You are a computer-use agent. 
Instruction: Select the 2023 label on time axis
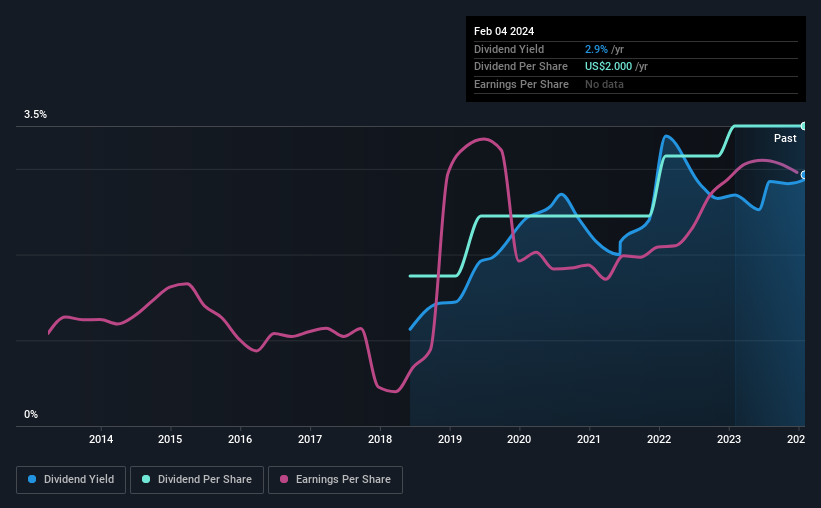729,439
